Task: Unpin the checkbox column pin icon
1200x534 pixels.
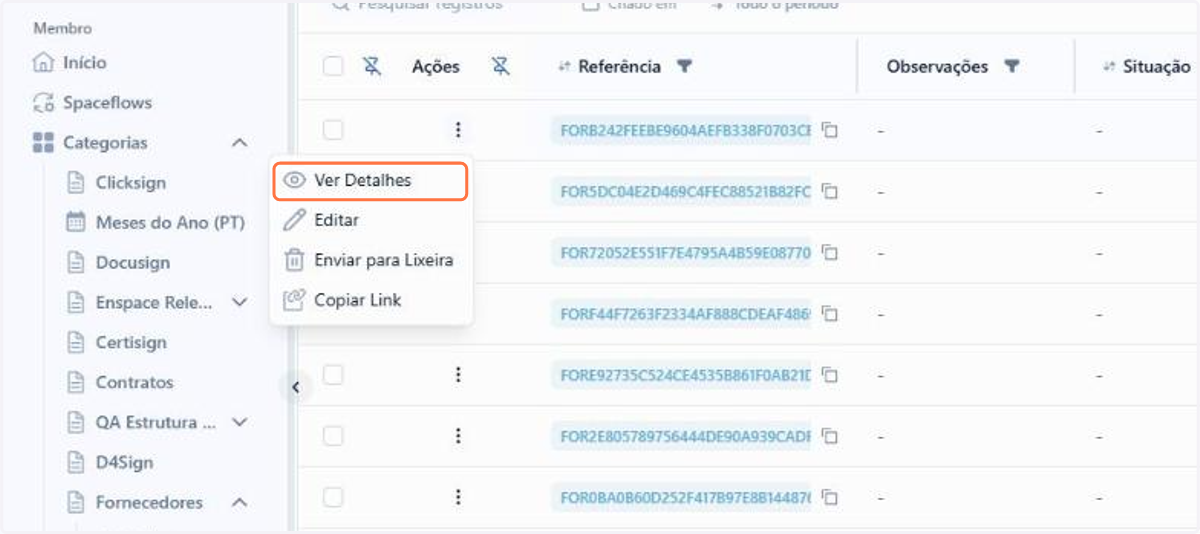Action: click(372, 67)
